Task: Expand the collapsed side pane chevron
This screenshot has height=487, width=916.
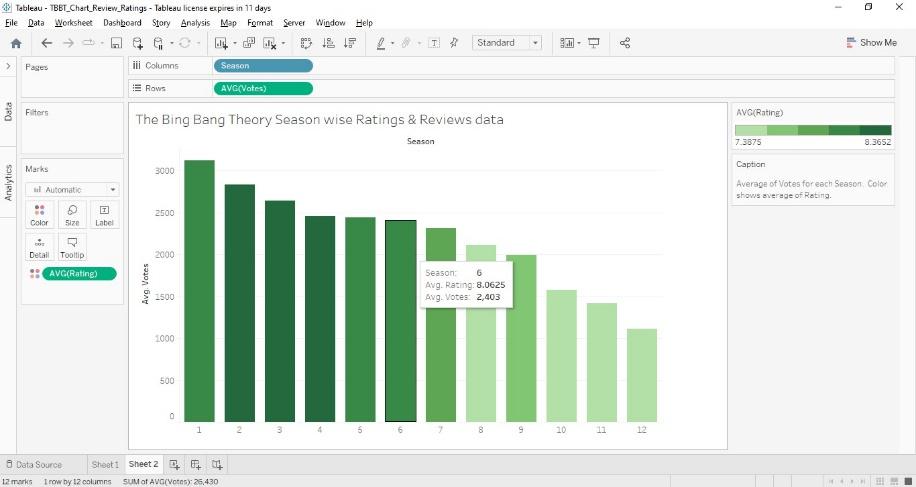Action: pyautogui.click(x=8, y=66)
